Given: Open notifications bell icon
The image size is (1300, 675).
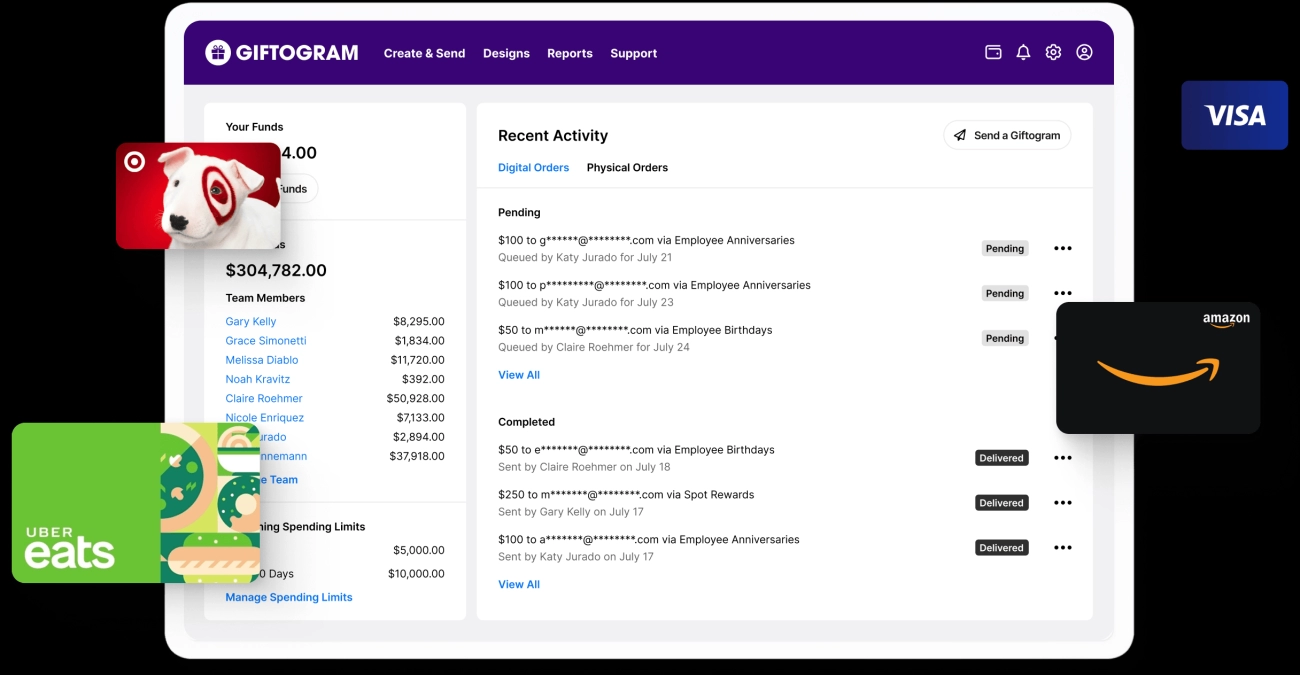Looking at the screenshot, I should click(x=1023, y=53).
